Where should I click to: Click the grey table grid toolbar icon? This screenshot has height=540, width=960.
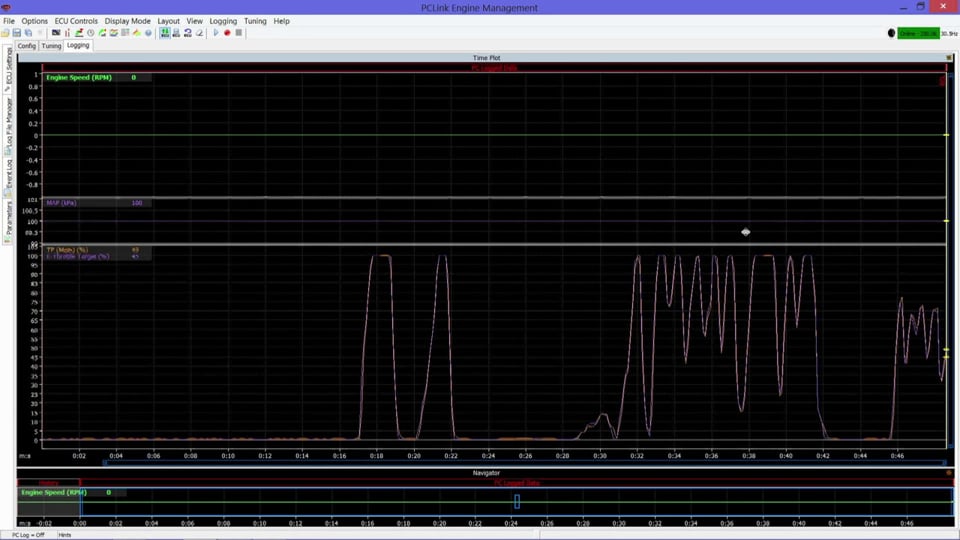coord(126,33)
